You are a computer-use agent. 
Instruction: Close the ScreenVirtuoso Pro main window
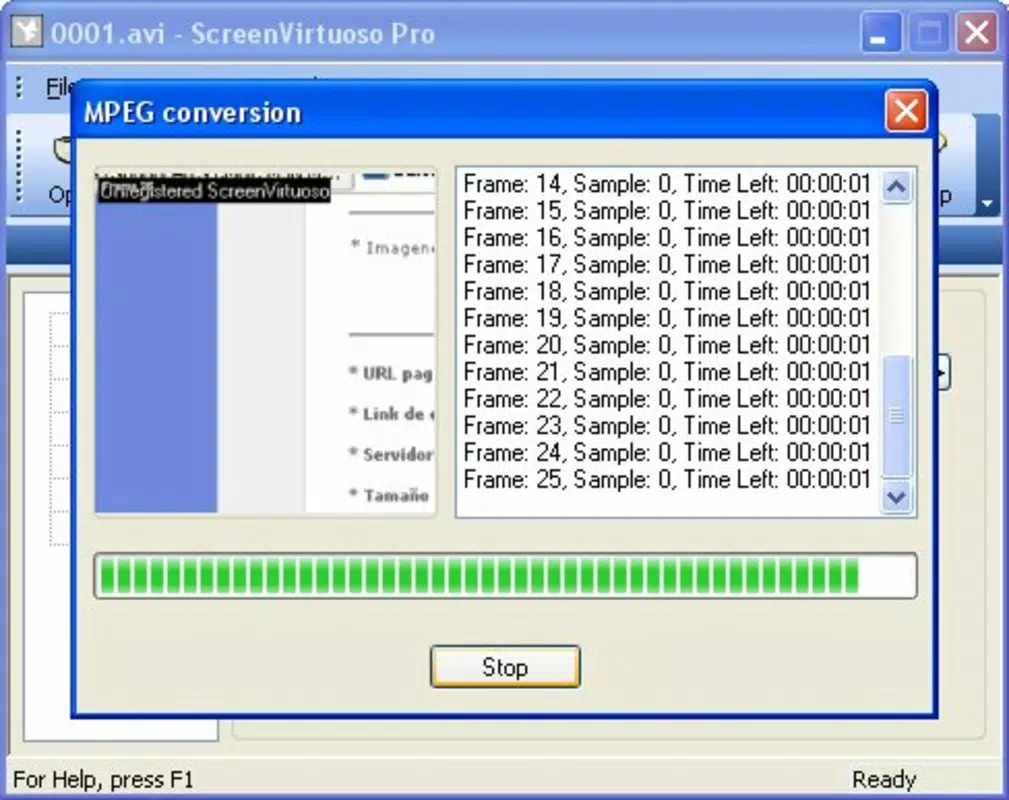click(x=976, y=32)
